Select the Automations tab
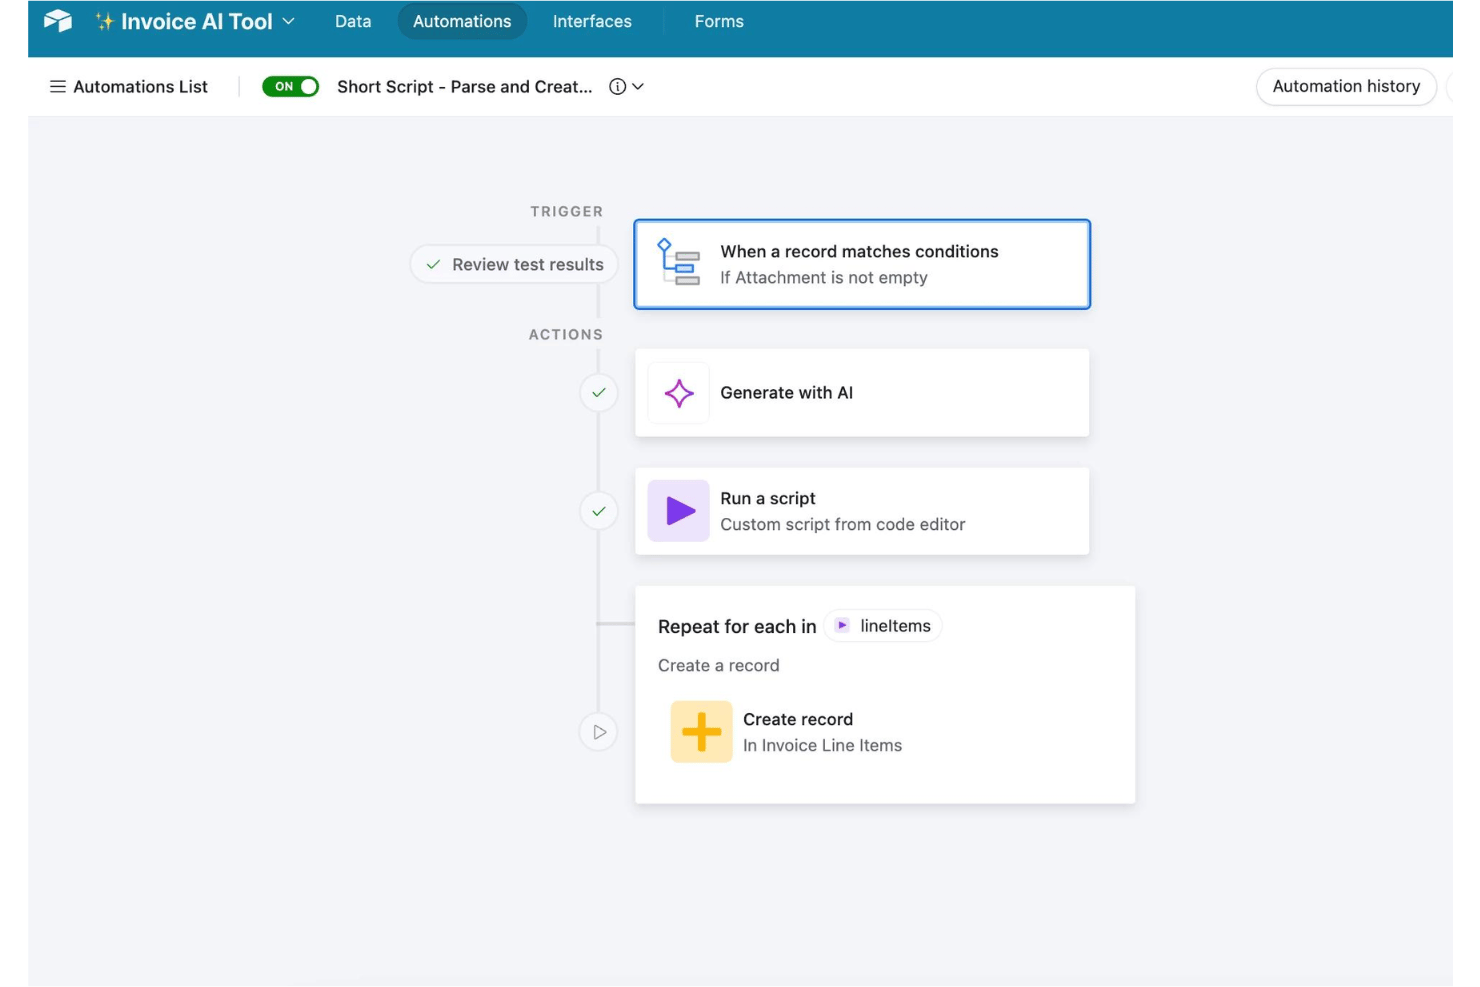The image size is (1480, 987). [x=462, y=21]
